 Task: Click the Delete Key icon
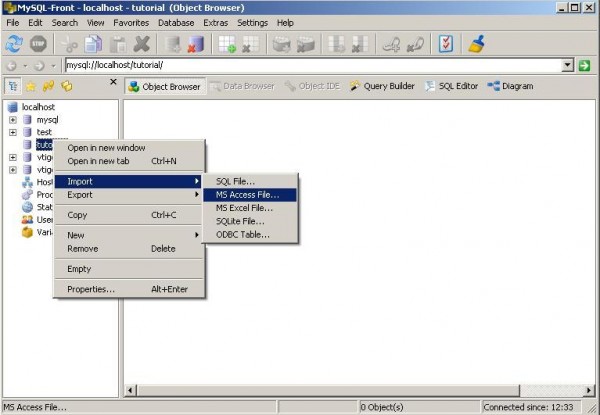point(415,44)
